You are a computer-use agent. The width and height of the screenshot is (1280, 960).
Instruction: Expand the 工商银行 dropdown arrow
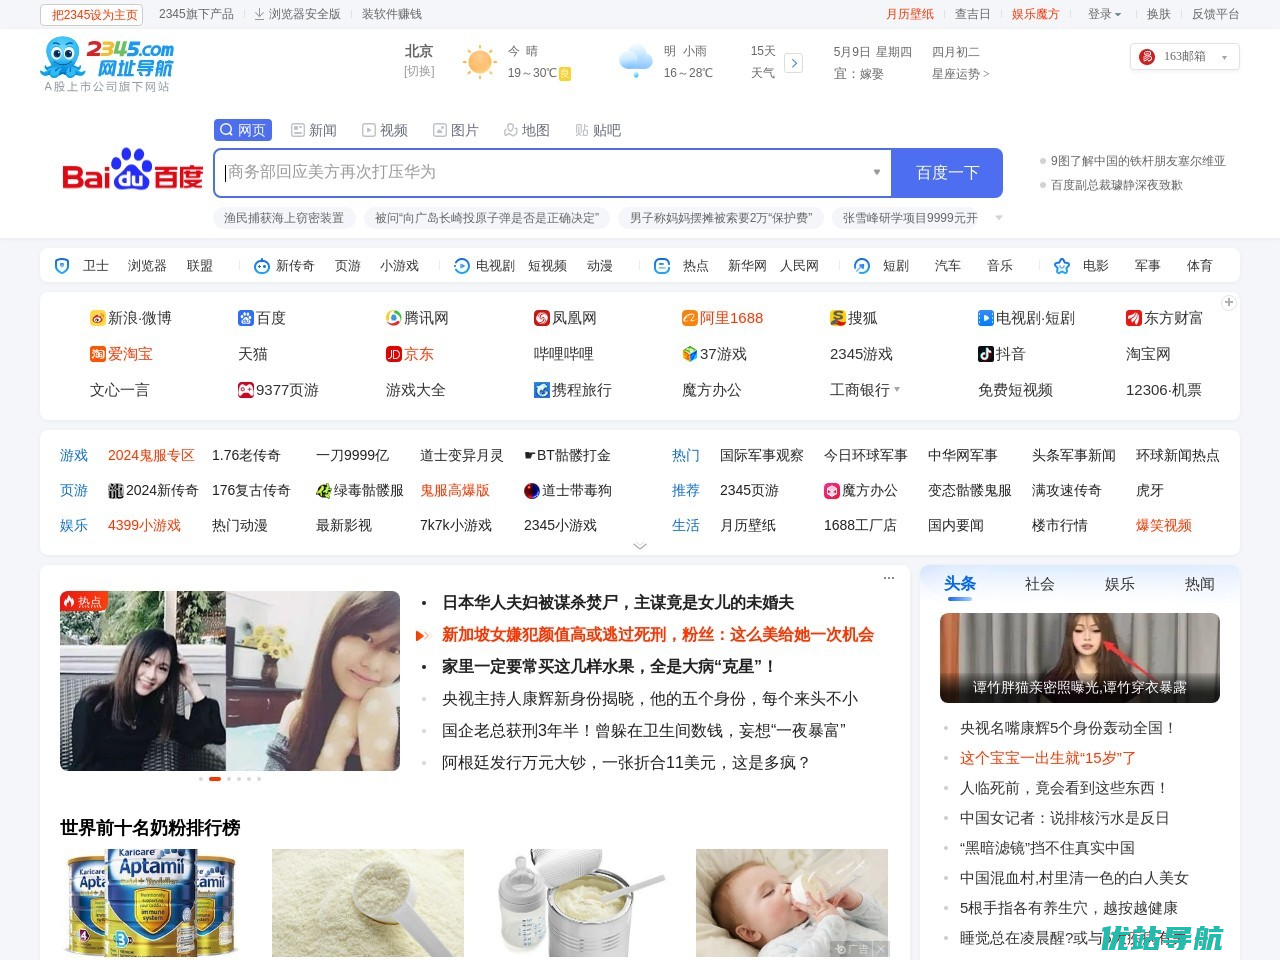coord(897,390)
